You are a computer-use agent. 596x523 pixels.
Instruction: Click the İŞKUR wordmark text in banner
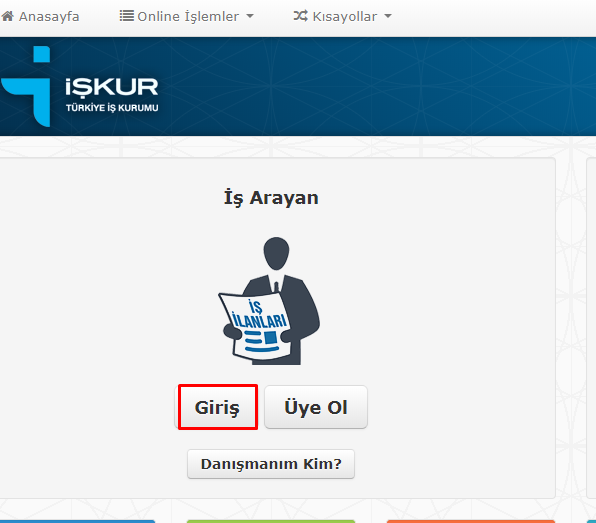pyautogui.click(x=112, y=87)
